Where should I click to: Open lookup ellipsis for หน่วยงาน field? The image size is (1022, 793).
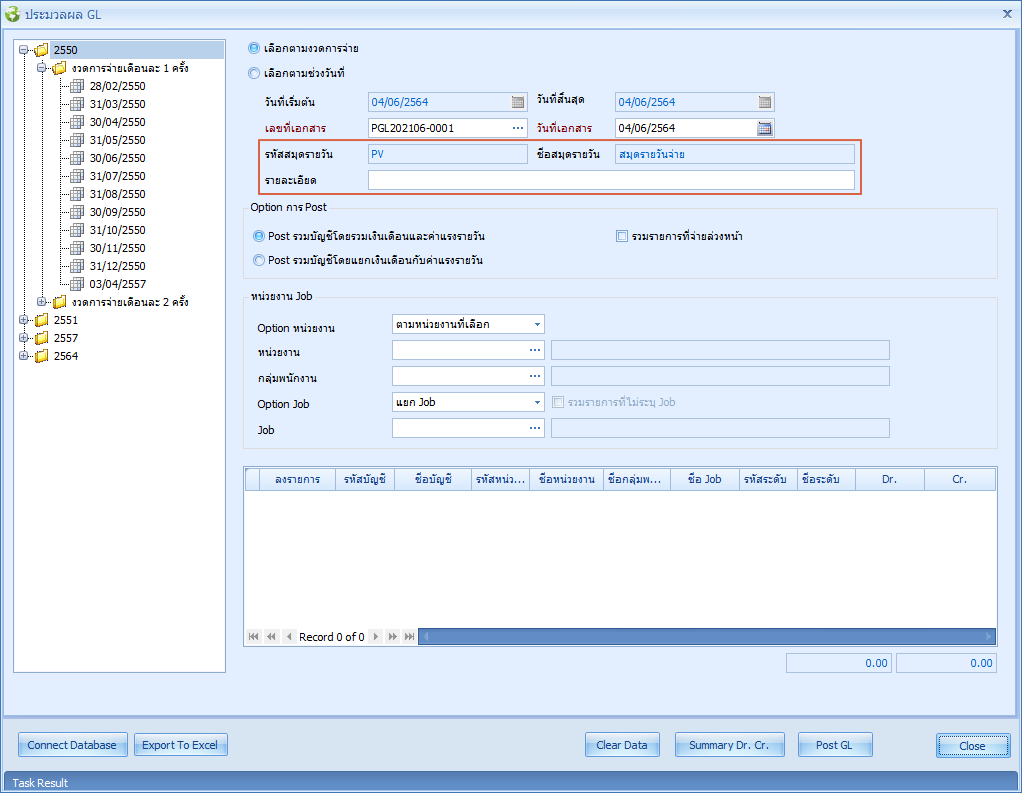[535, 351]
